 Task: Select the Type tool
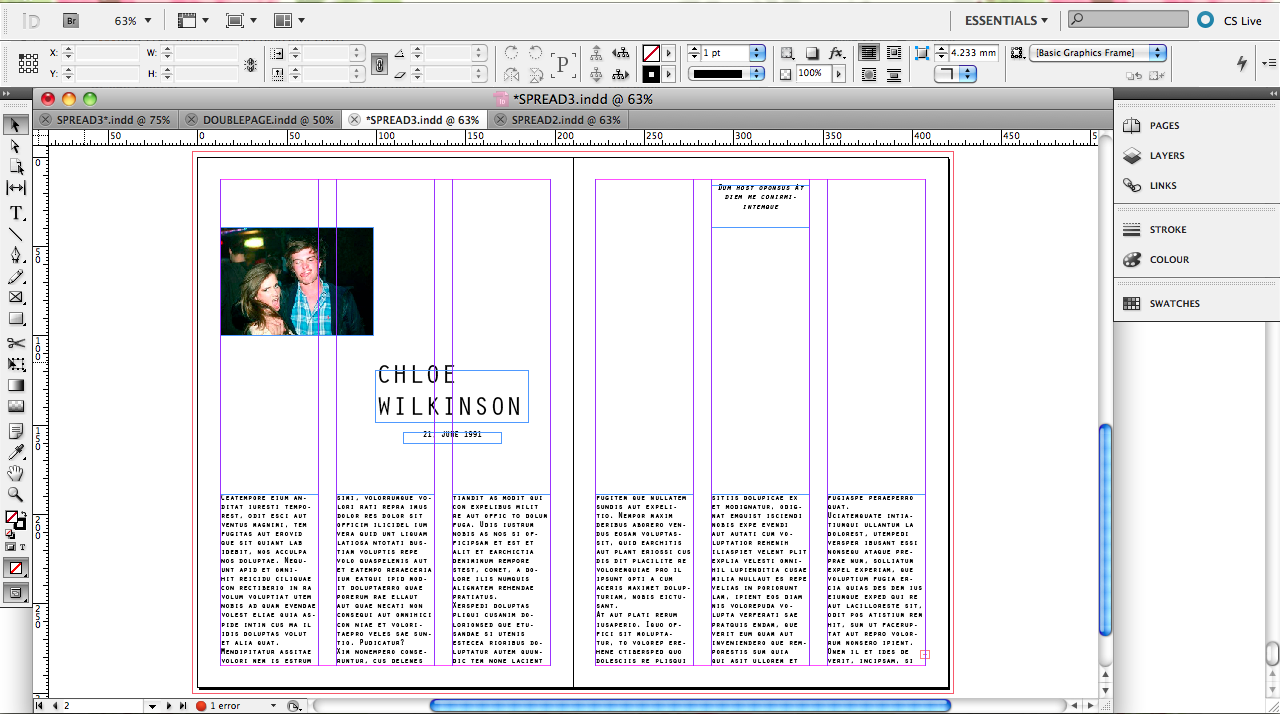(x=16, y=212)
